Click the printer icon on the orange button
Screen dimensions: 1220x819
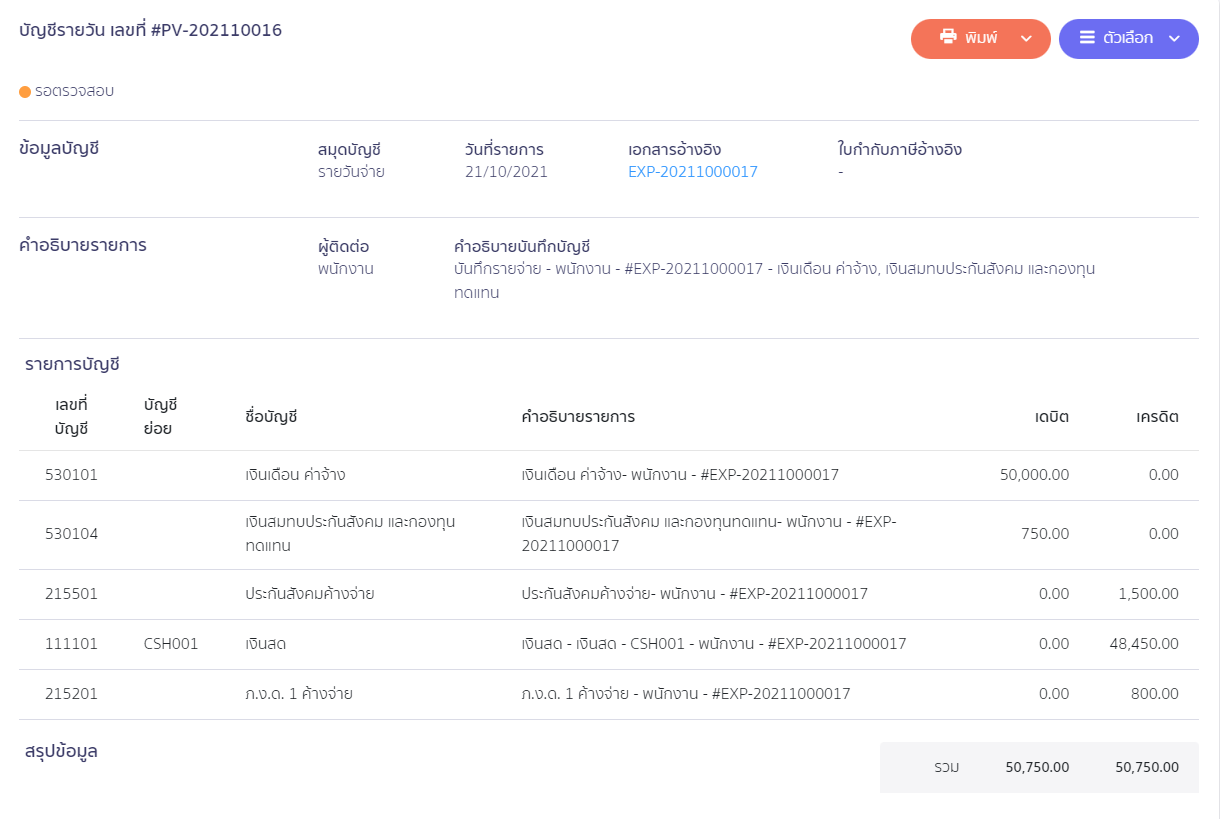[948, 38]
